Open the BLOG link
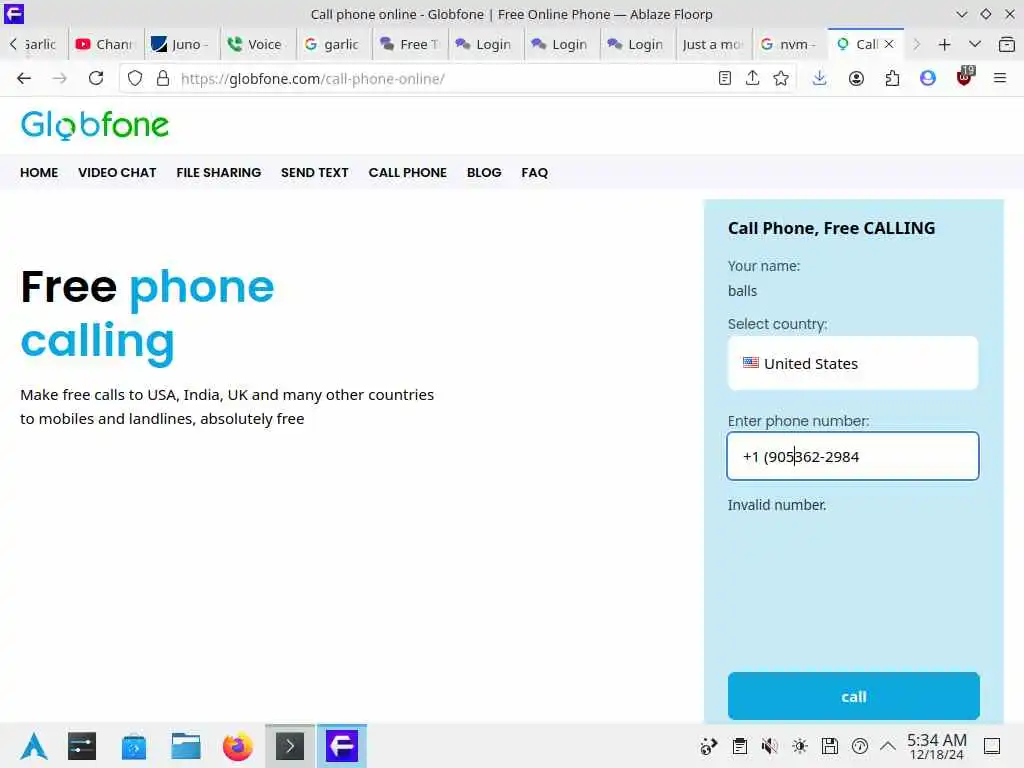 484,172
